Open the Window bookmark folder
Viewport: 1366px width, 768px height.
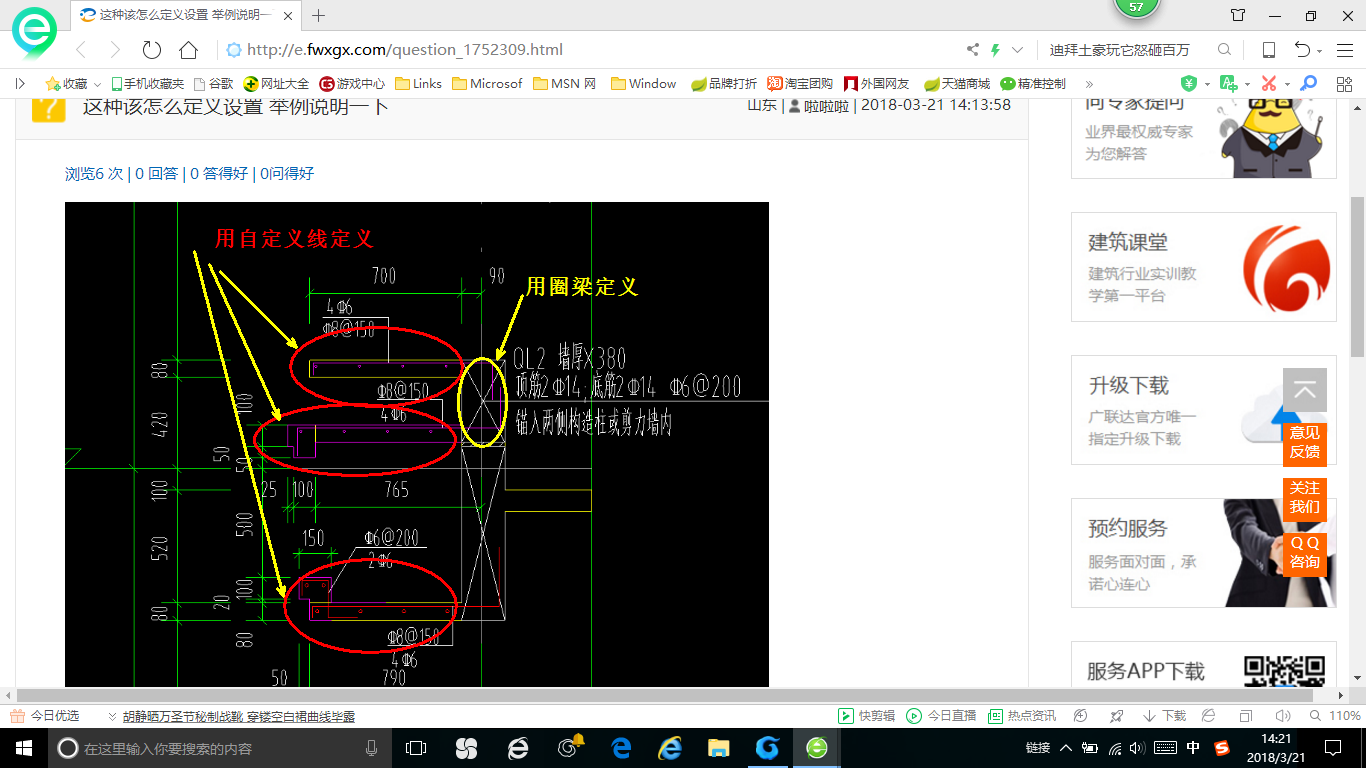tap(643, 84)
